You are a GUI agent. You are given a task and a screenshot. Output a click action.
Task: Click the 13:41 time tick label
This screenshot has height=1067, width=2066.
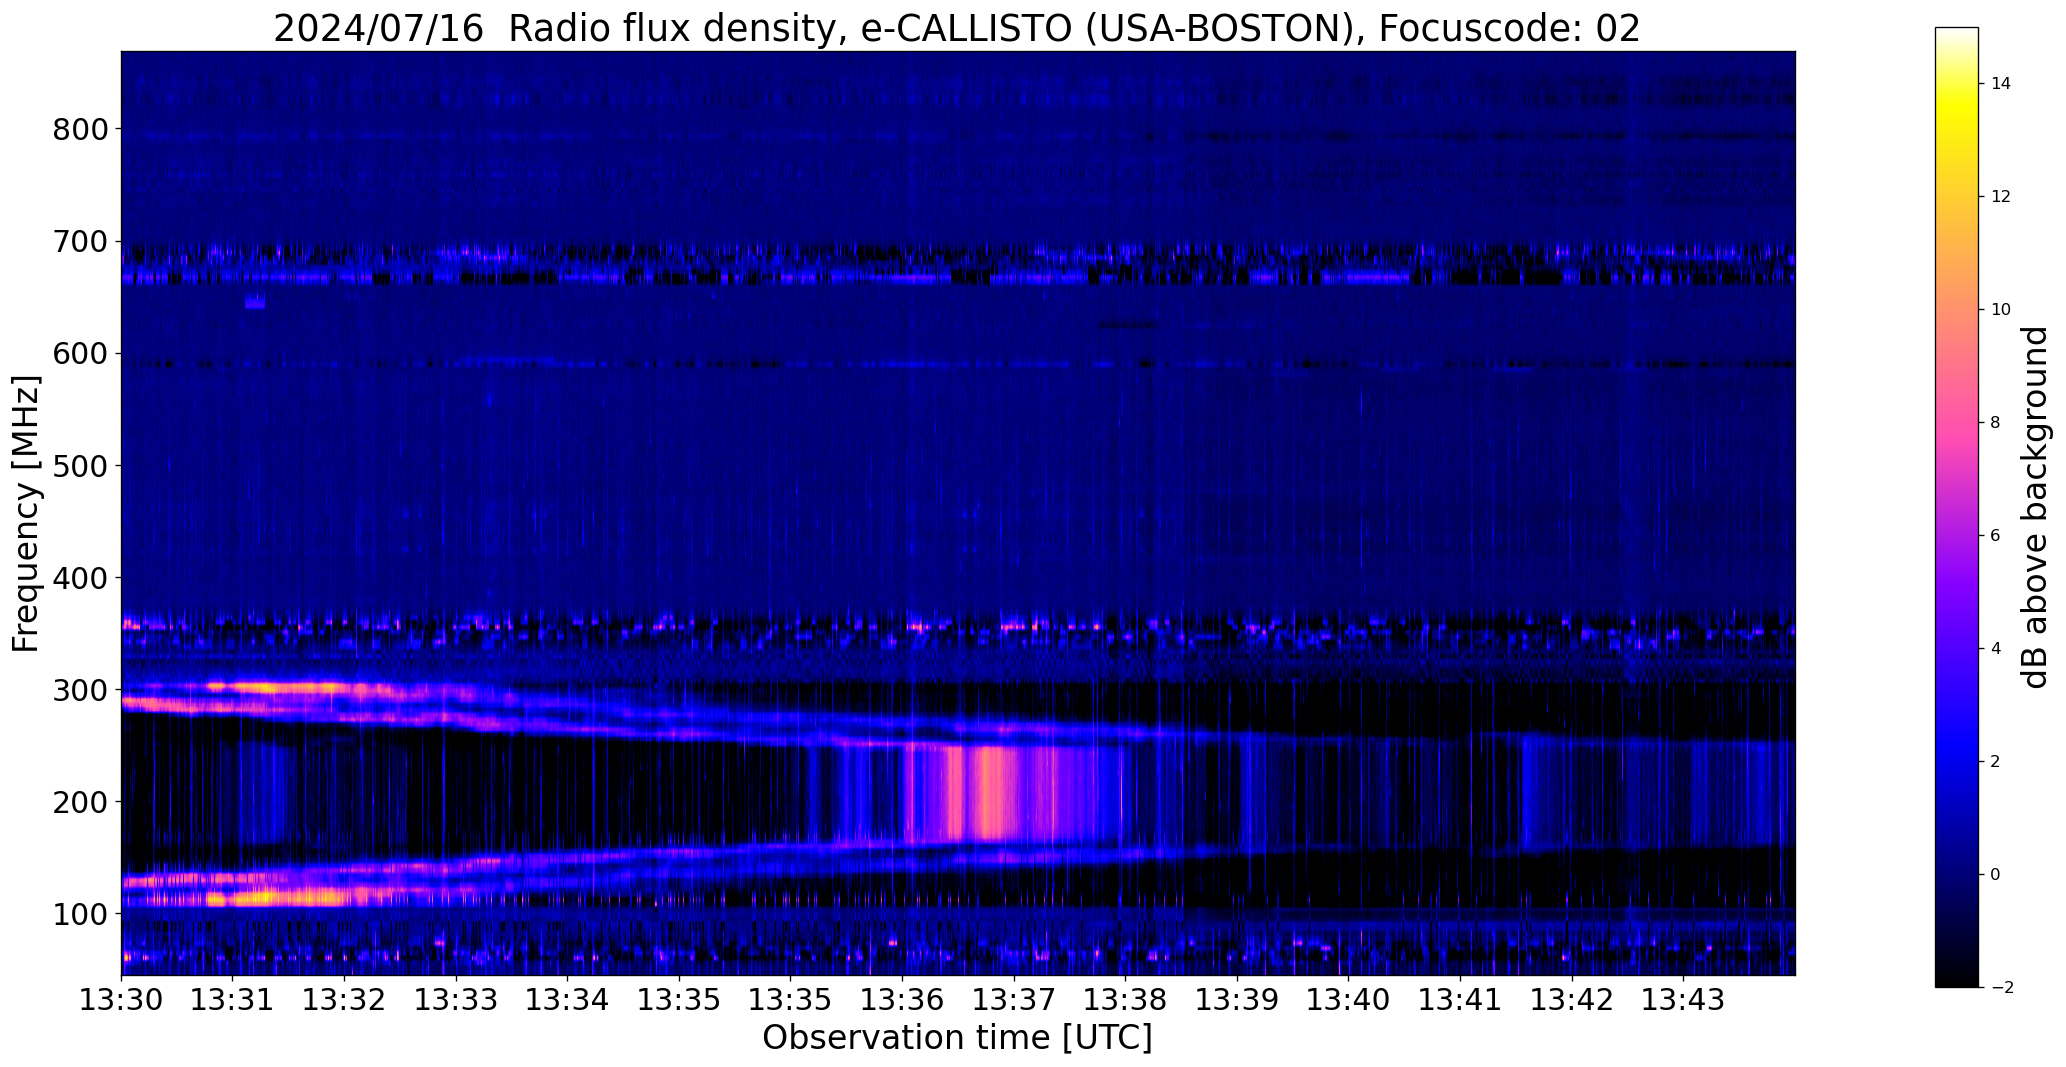1461,1000
